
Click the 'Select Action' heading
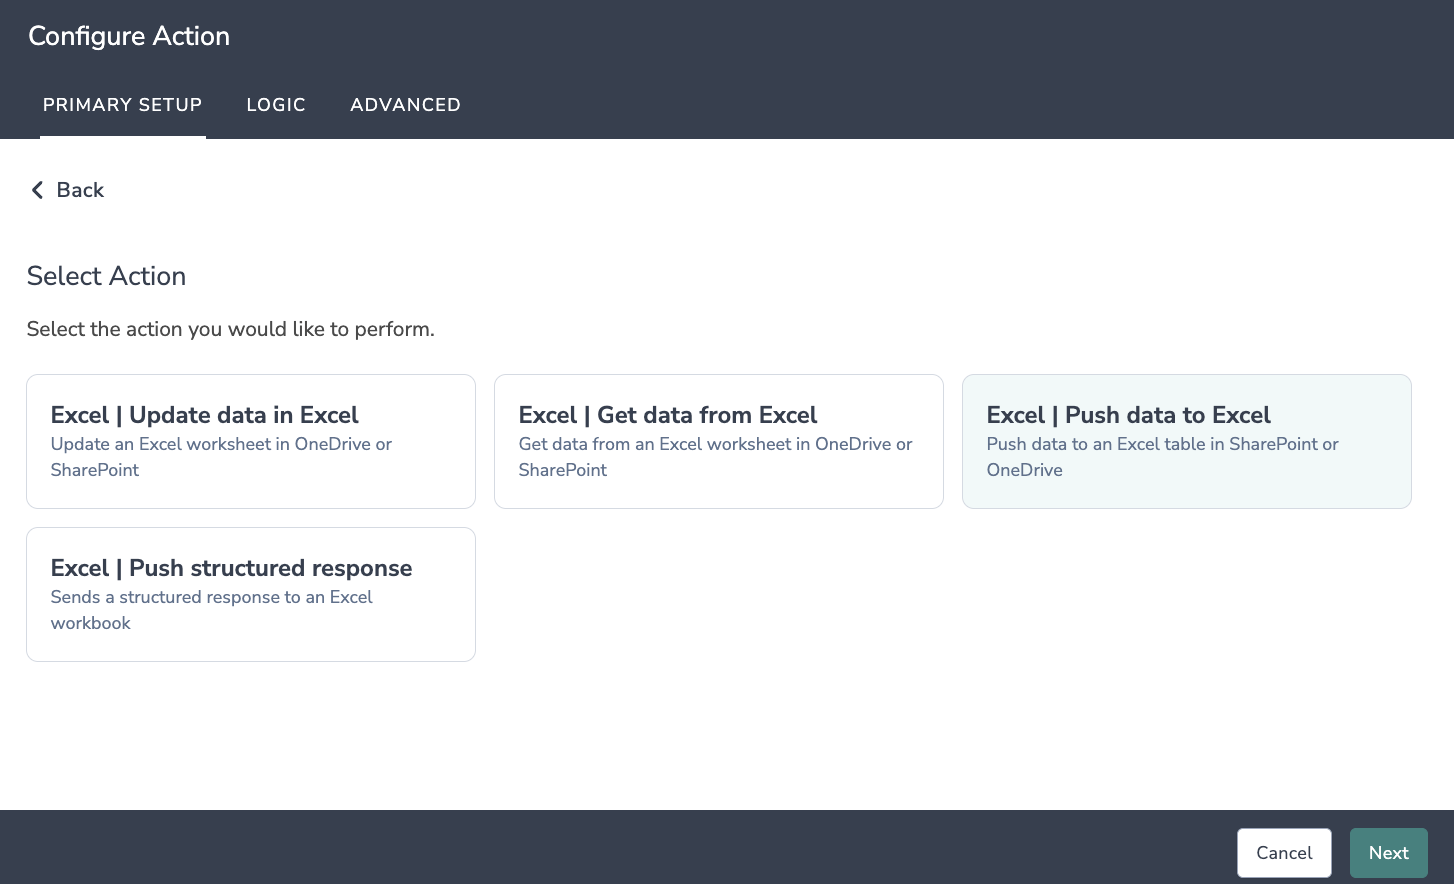coord(106,276)
